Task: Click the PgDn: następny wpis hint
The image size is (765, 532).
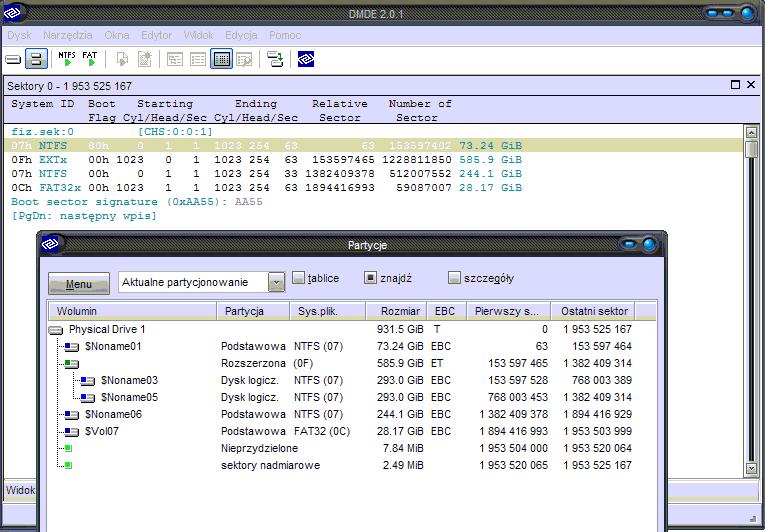Action: tap(84, 216)
